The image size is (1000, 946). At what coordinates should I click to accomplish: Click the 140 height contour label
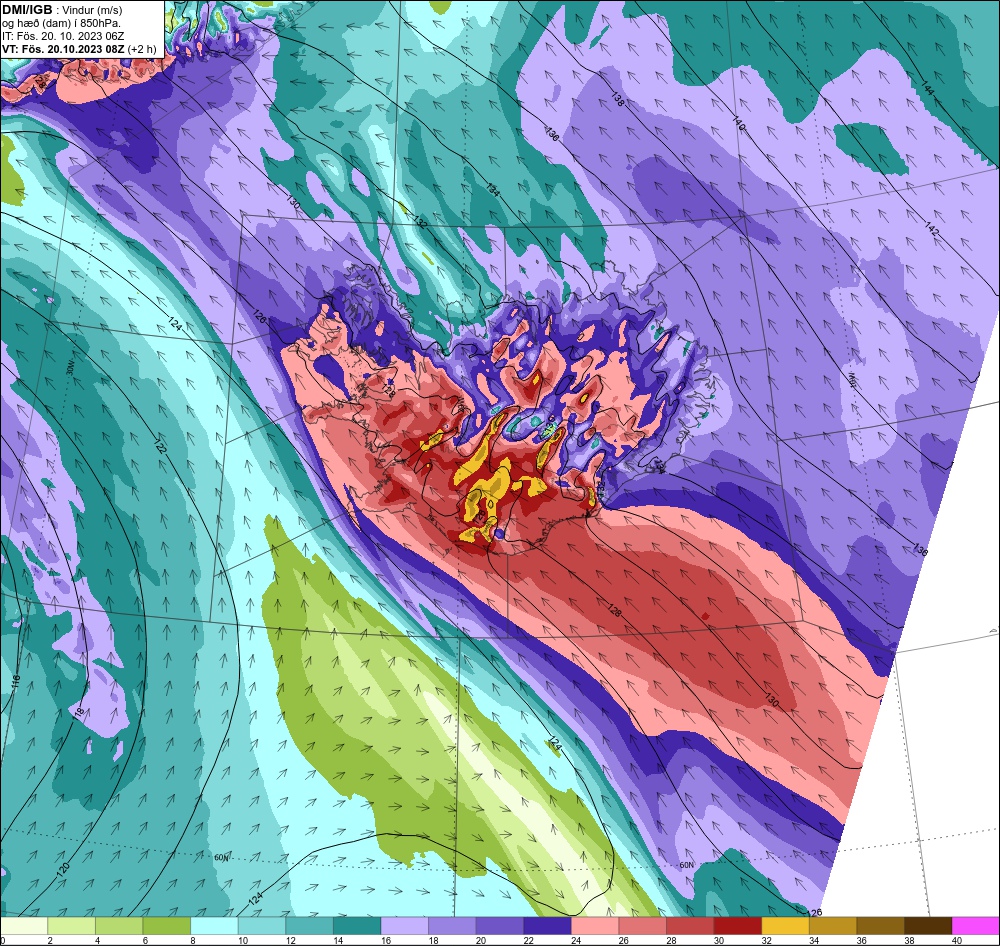pyautogui.click(x=739, y=122)
